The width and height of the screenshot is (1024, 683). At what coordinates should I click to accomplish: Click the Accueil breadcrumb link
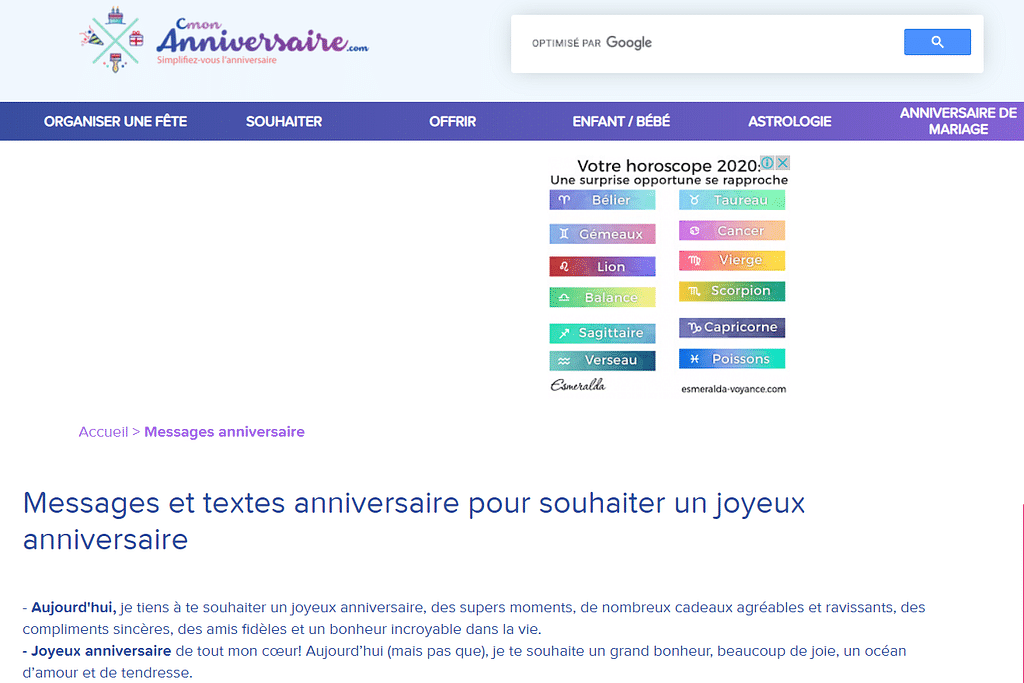pyautogui.click(x=103, y=432)
